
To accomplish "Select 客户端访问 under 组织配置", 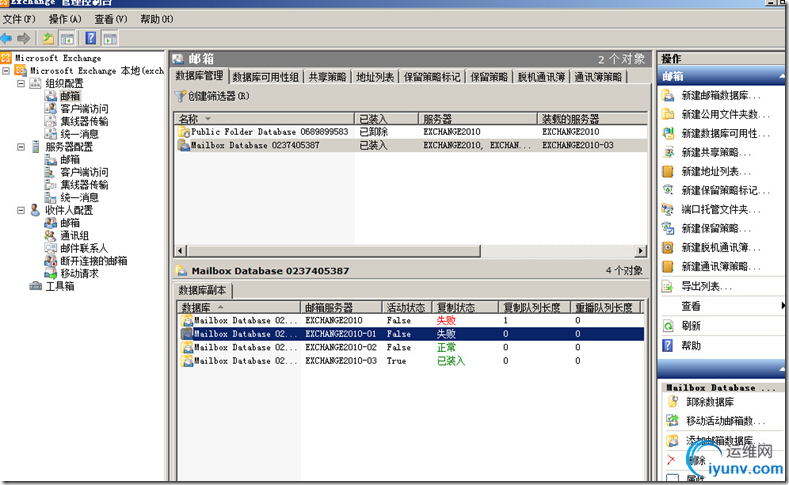I will point(84,109).
